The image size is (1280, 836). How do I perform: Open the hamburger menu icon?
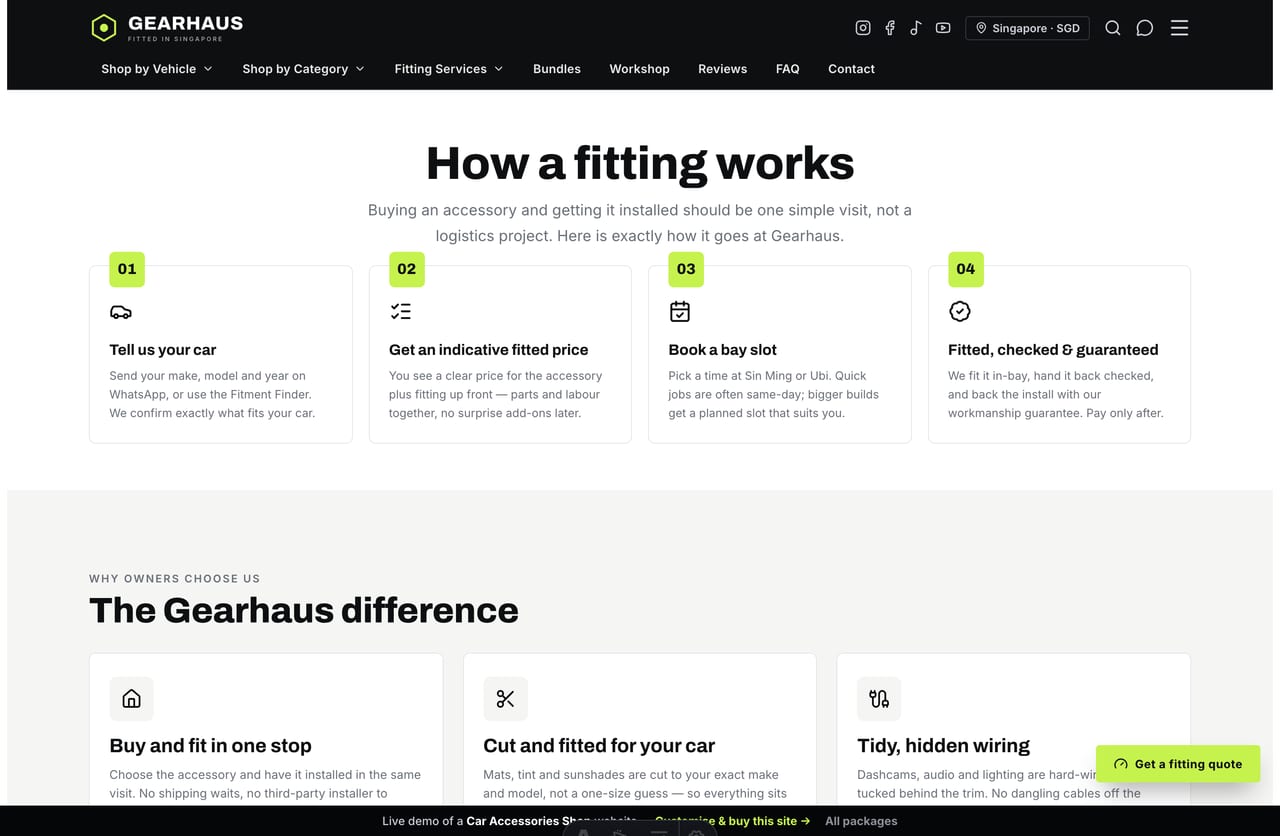click(1180, 28)
